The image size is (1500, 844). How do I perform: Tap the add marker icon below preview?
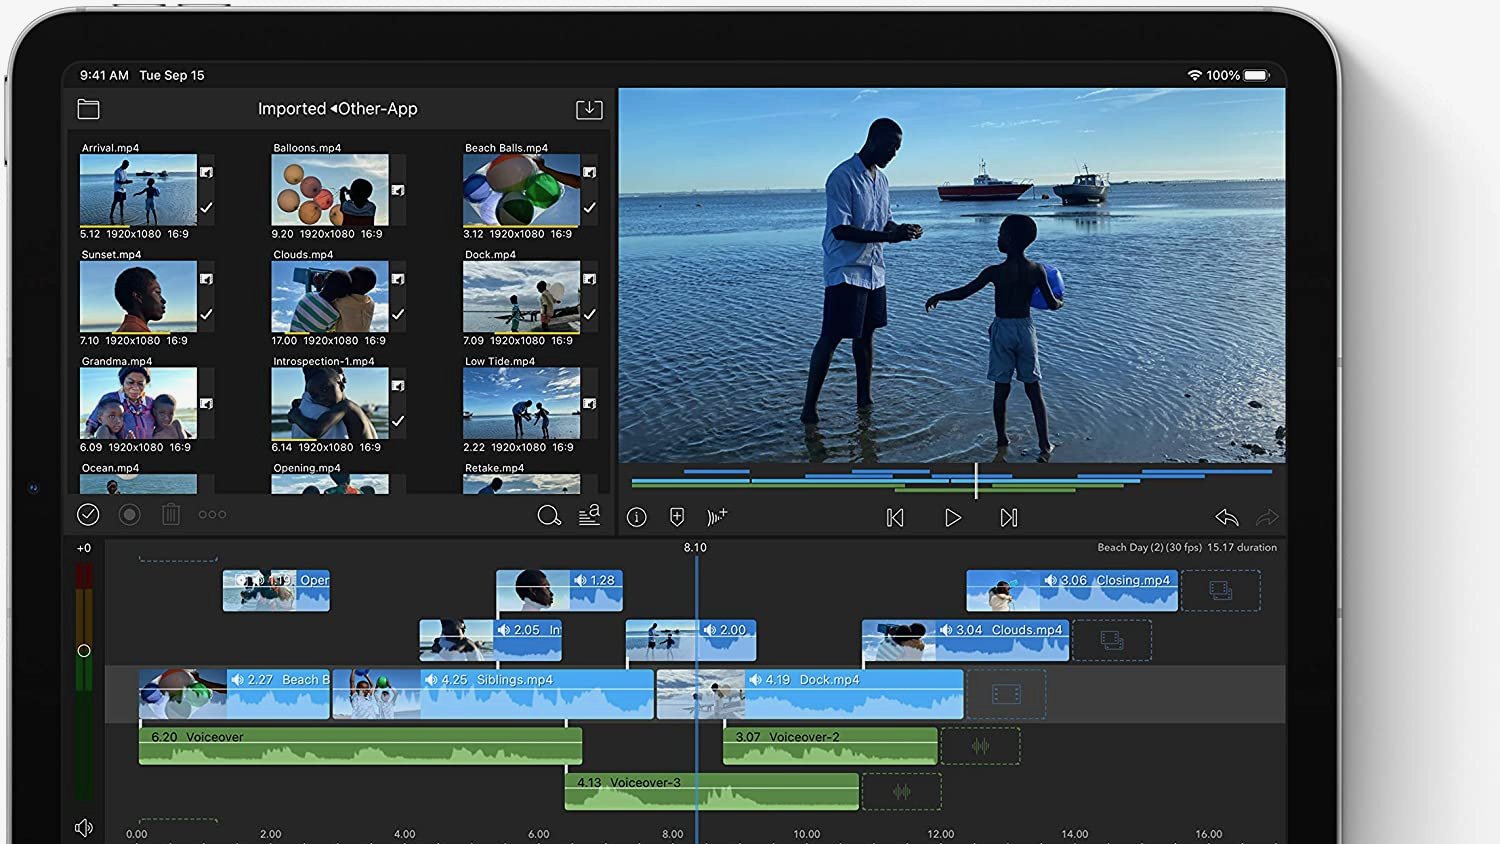pos(677,517)
